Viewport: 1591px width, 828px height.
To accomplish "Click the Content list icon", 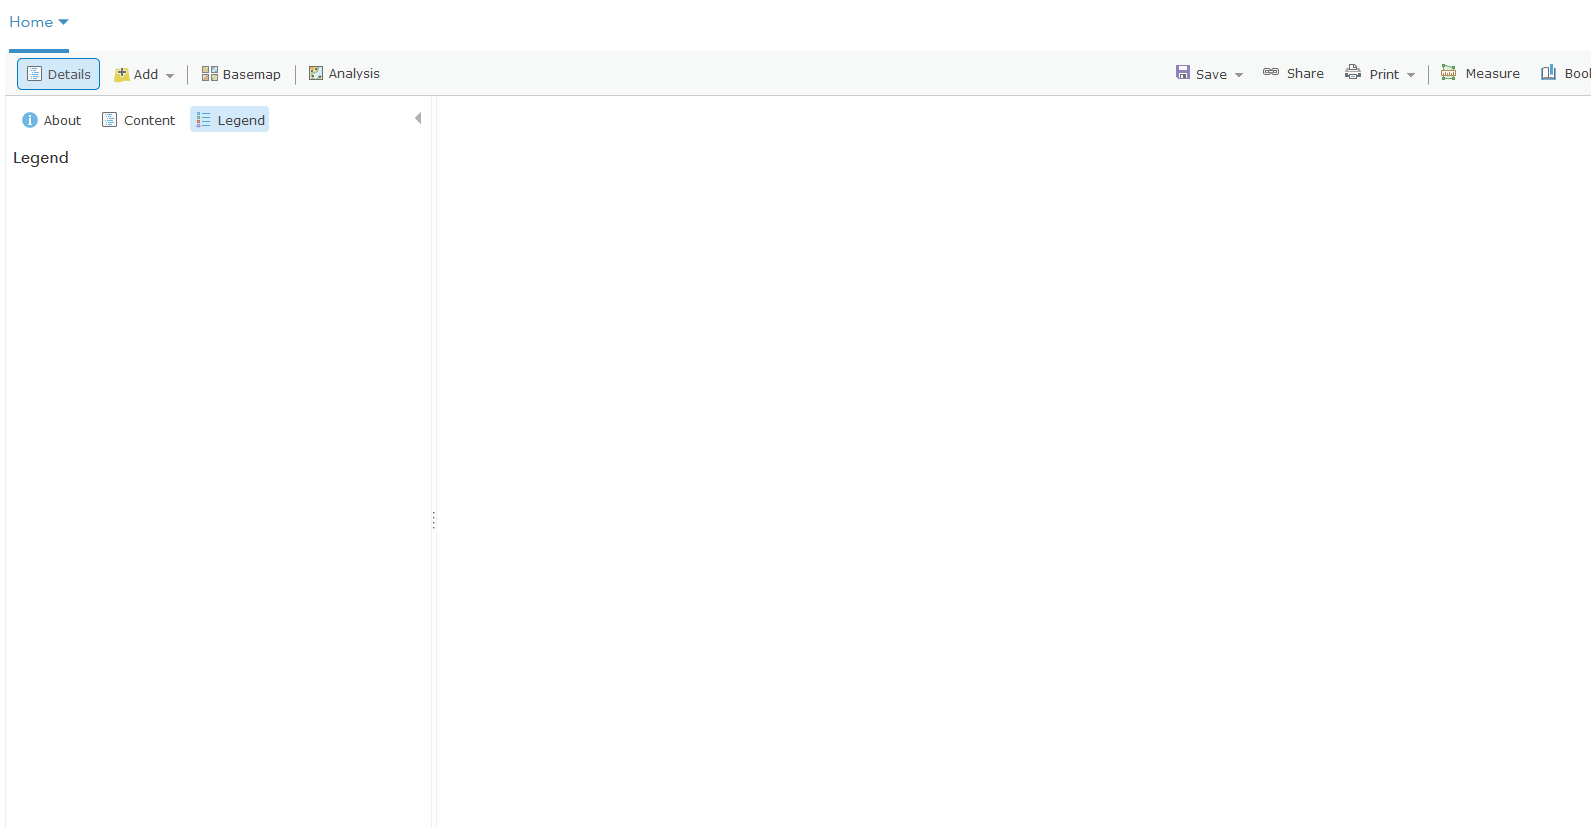I will click(110, 120).
